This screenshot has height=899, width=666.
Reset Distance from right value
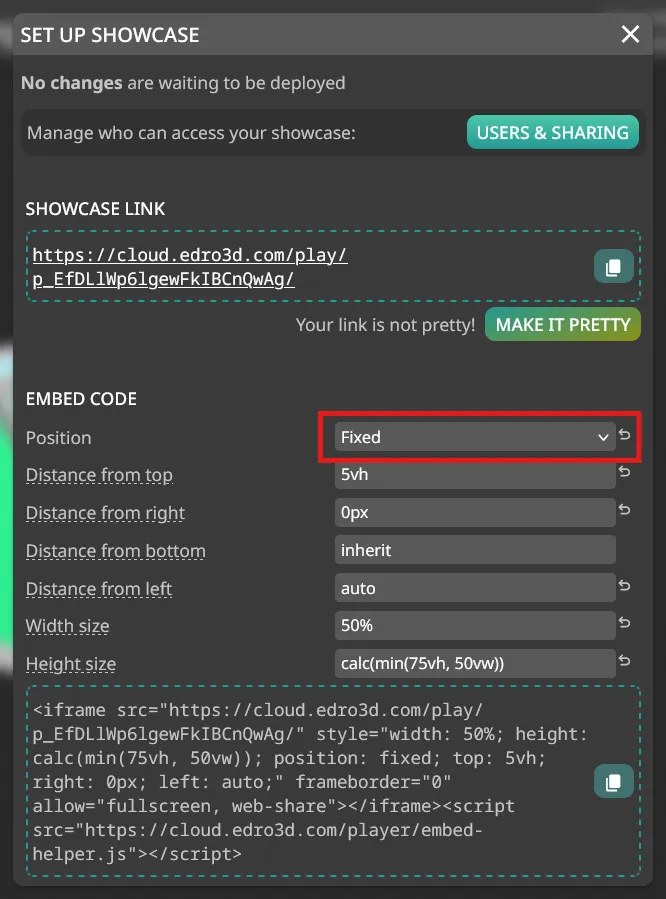pos(625,510)
